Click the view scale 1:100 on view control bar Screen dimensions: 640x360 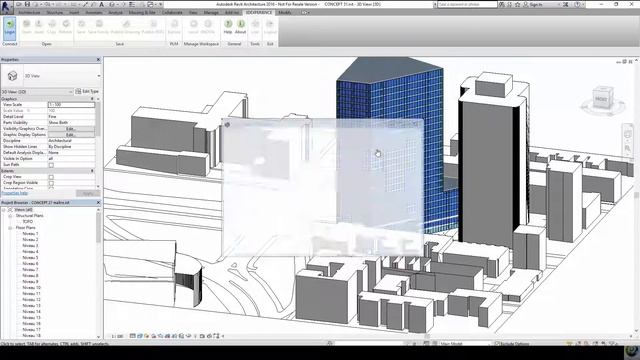pos(117,336)
